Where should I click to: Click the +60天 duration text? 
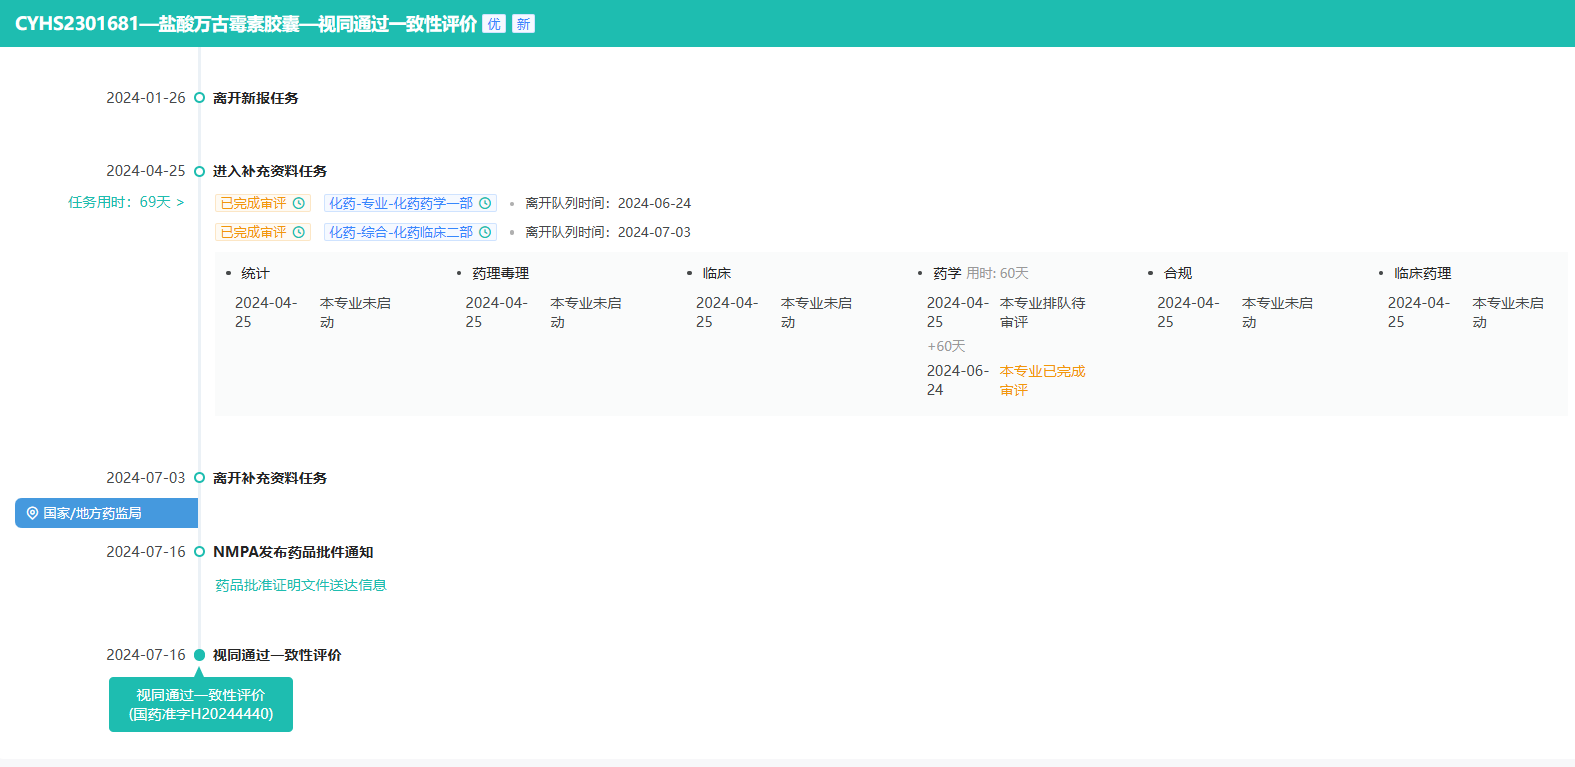pyautogui.click(x=946, y=346)
